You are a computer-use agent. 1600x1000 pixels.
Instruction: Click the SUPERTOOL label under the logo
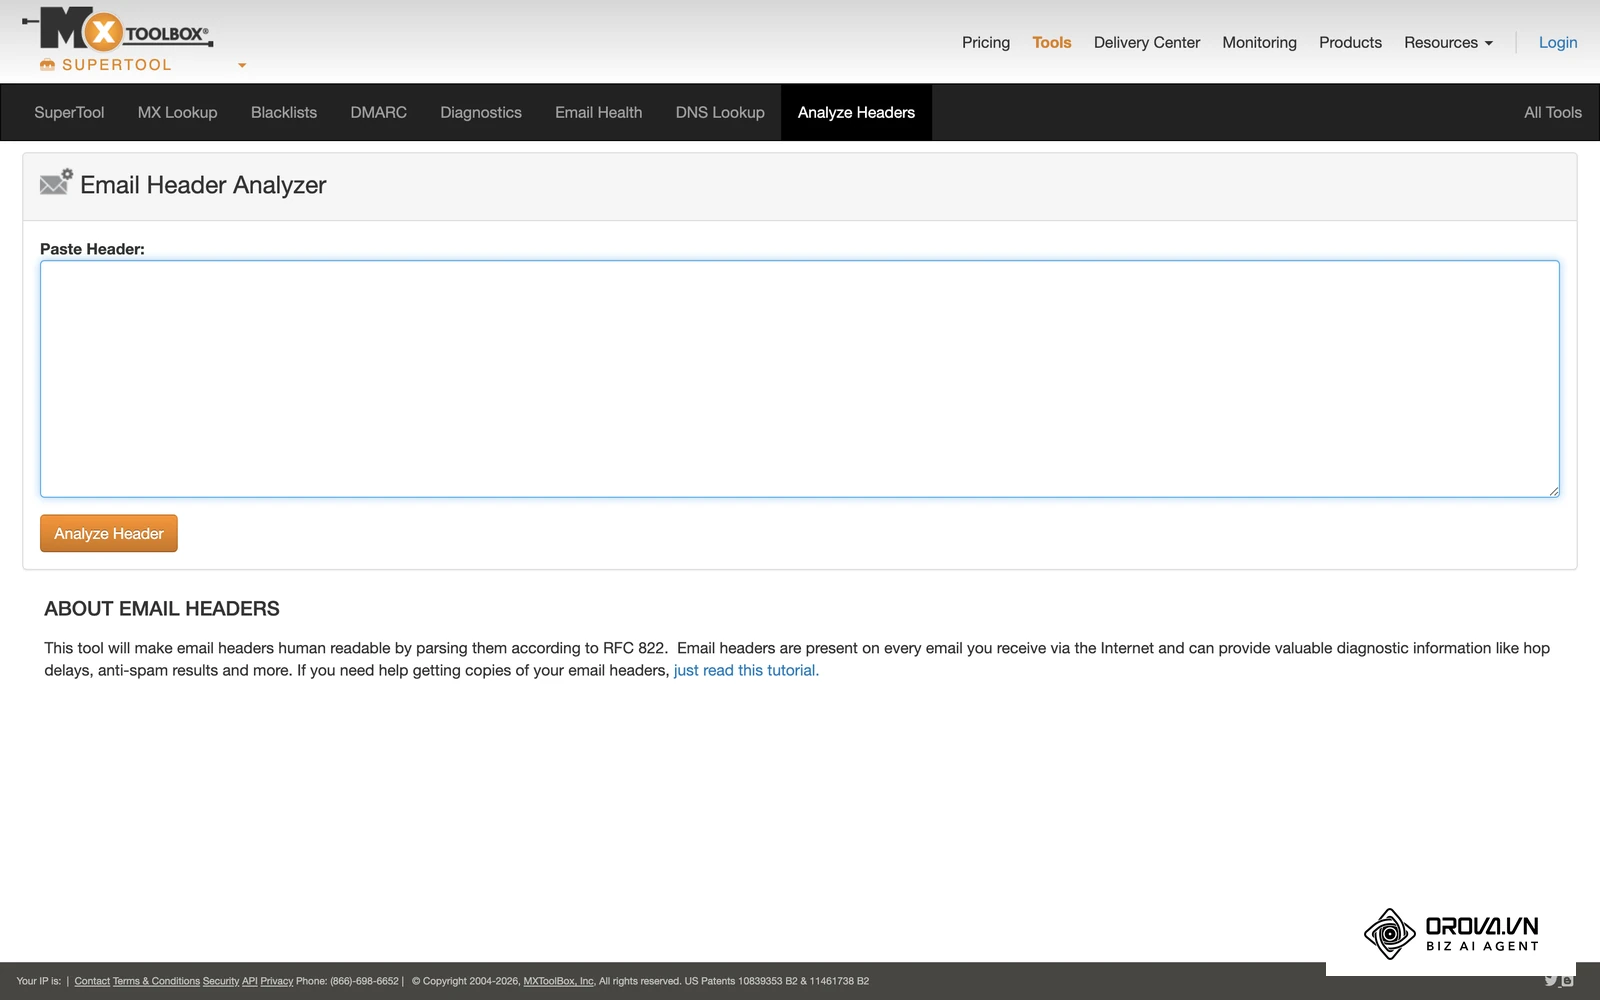(117, 65)
